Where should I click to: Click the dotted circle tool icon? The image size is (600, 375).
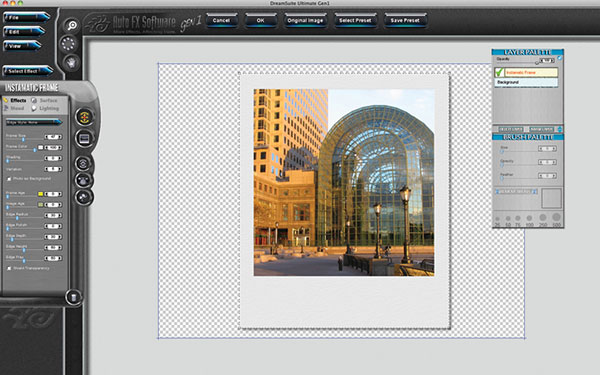click(69, 44)
